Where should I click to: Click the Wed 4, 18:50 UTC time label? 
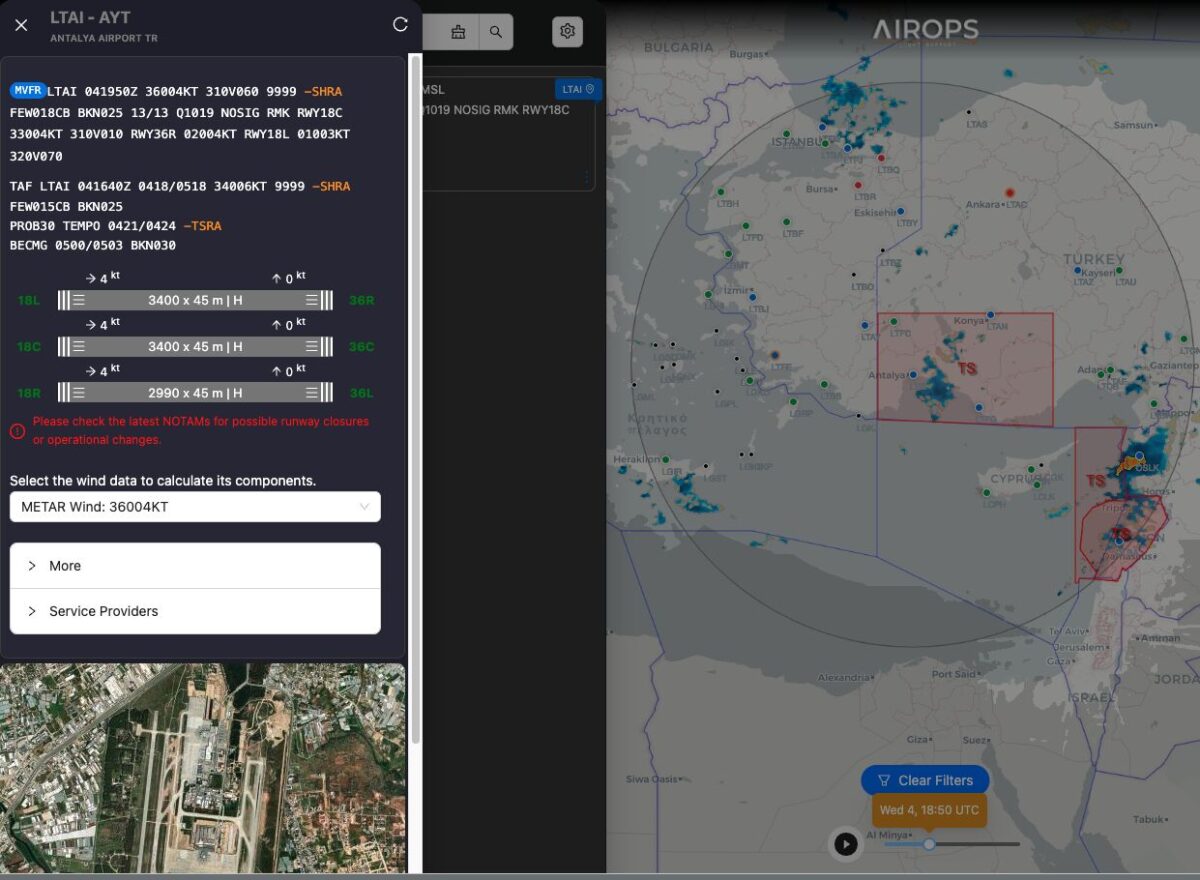[929, 810]
